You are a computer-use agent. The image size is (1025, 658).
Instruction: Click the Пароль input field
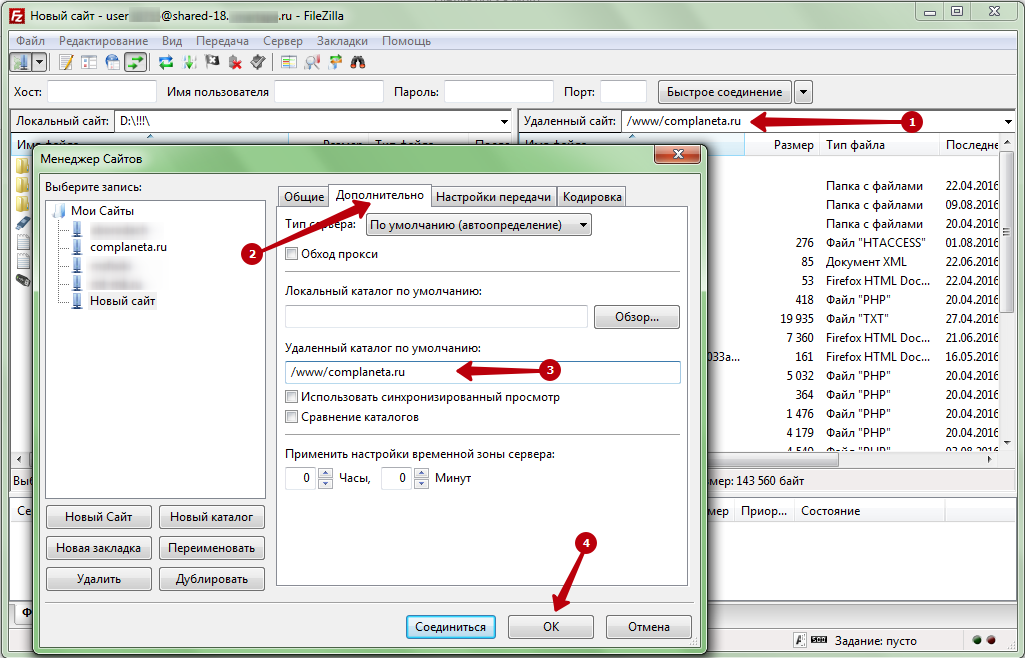pos(499,92)
